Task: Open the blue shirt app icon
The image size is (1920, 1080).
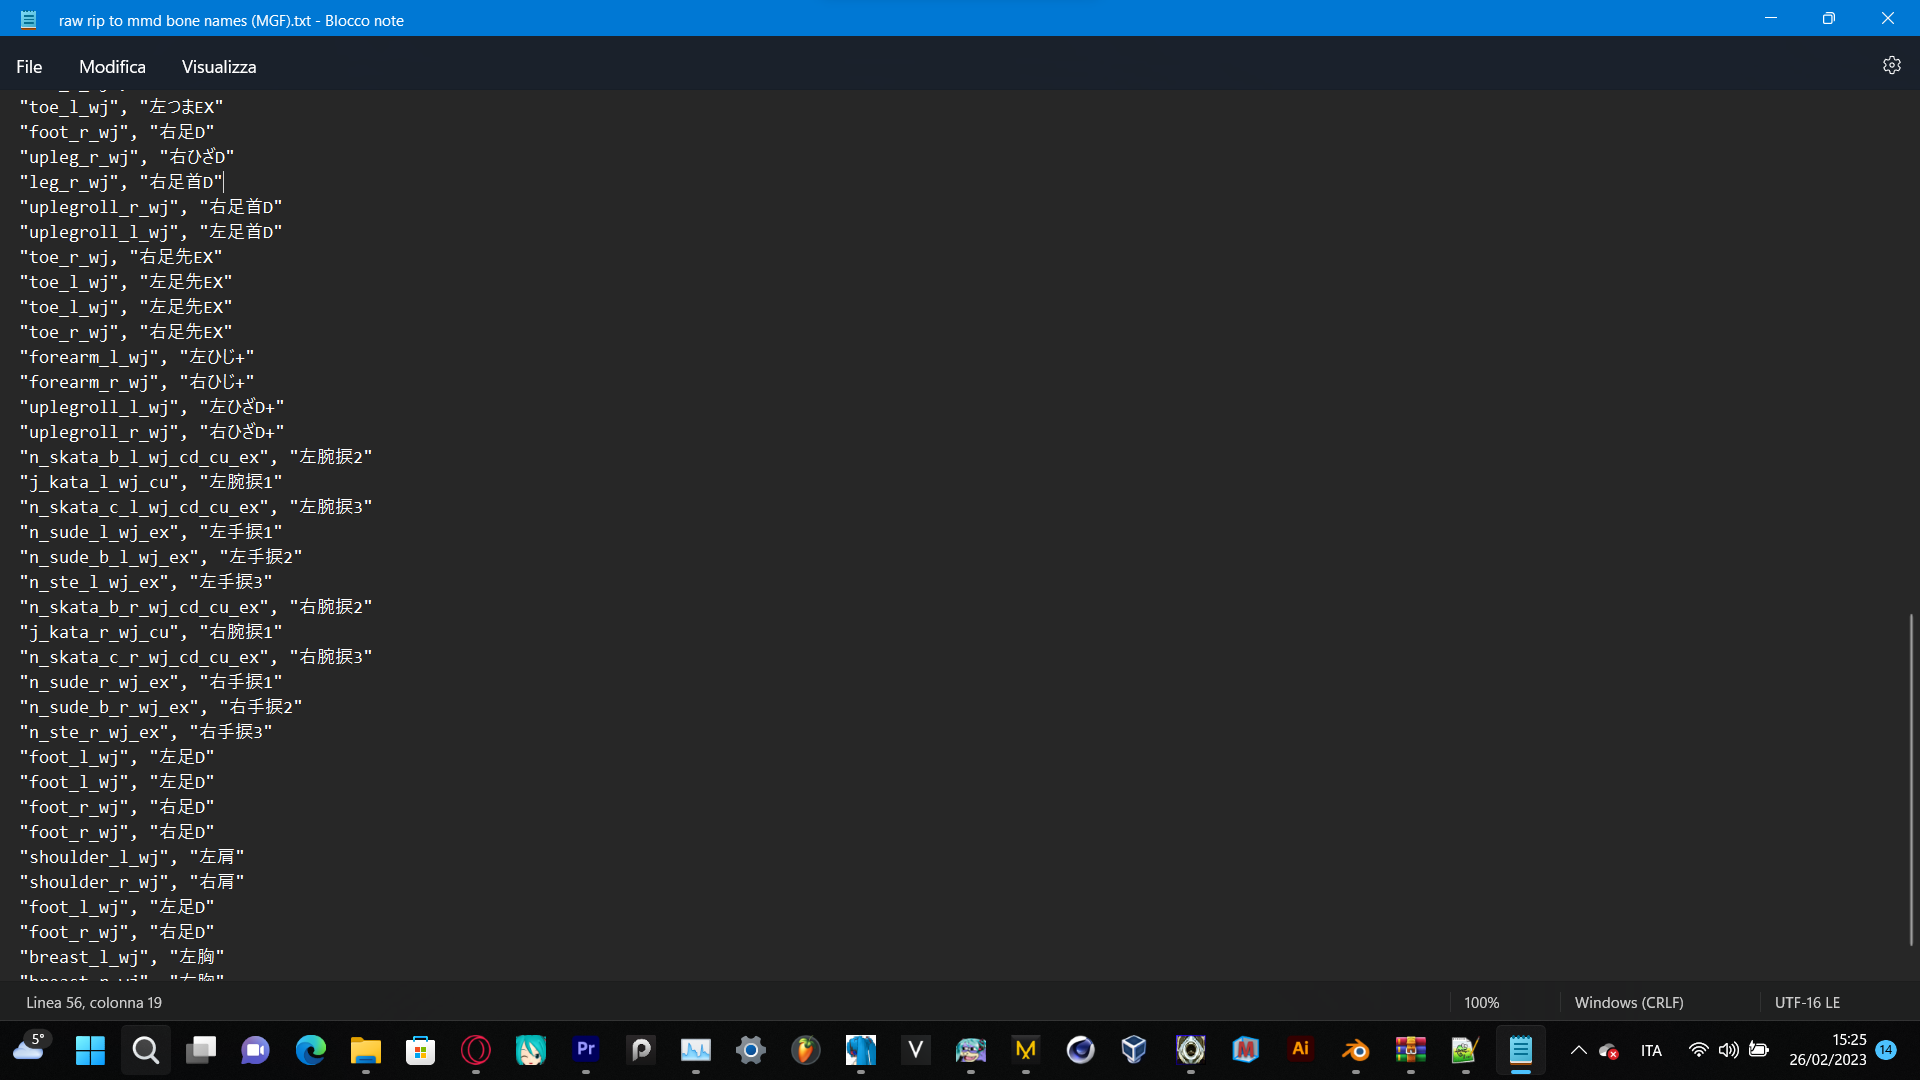Action: [x=861, y=1050]
